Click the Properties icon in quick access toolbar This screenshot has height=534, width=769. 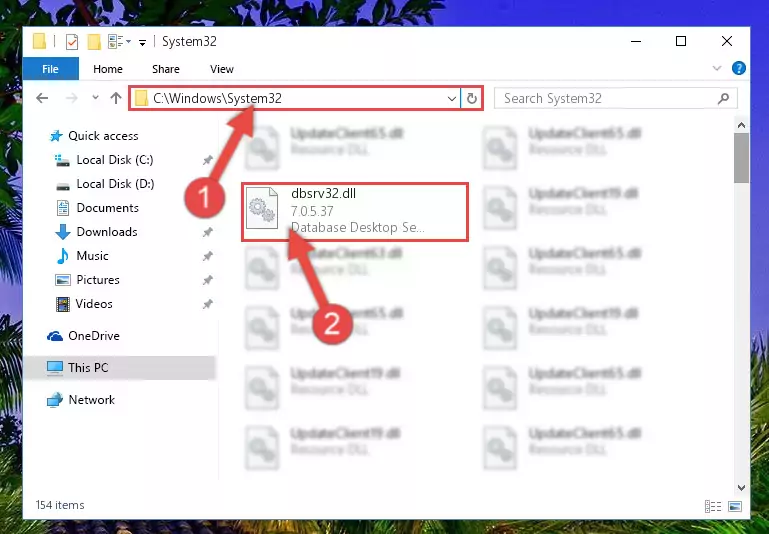coord(72,42)
